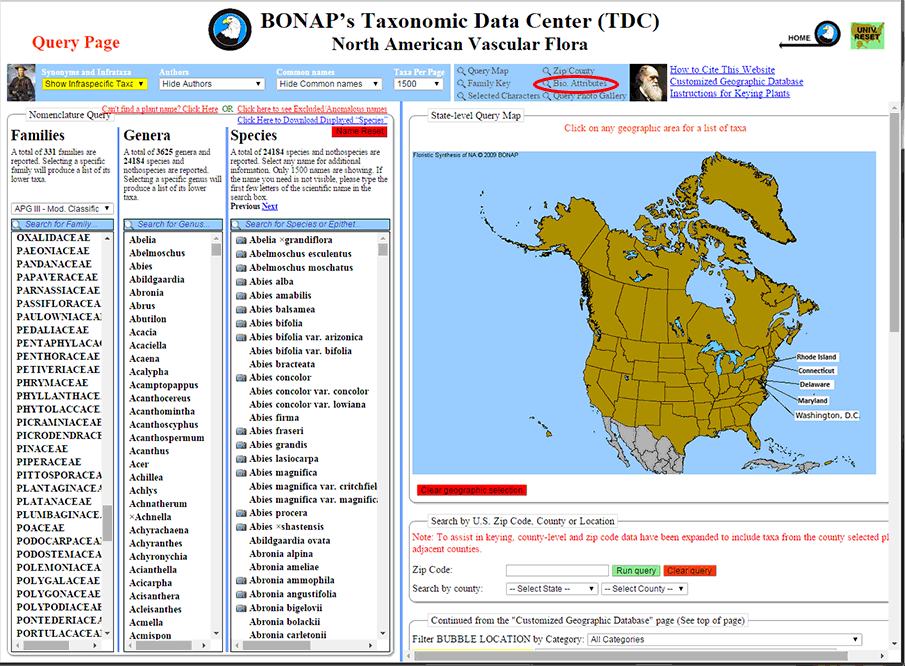The image size is (905, 666).
Task: Click map icon beside Abies amabilis
Action: [x=241, y=295]
